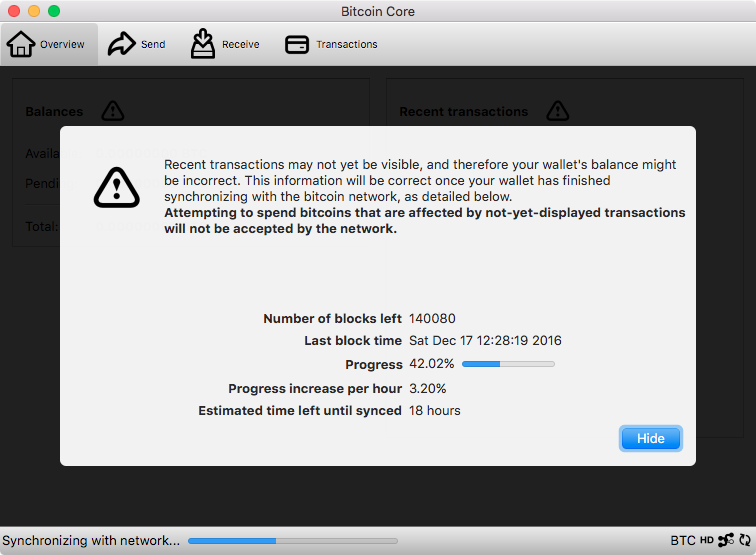Screen dimensions: 756x555
Task: Go to the Transactions tab
Action: (x=331, y=44)
